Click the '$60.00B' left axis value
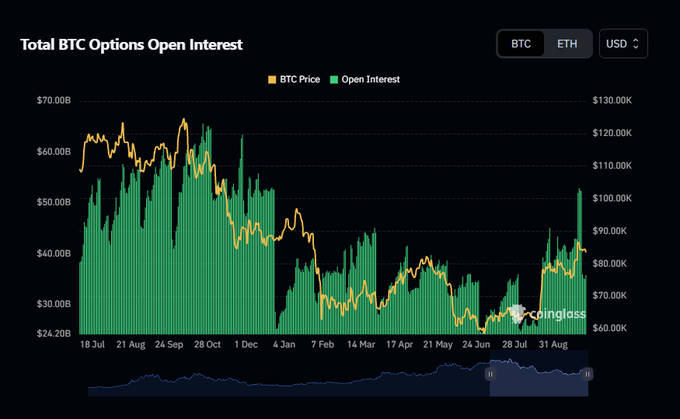 pyautogui.click(x=54, y=151)
